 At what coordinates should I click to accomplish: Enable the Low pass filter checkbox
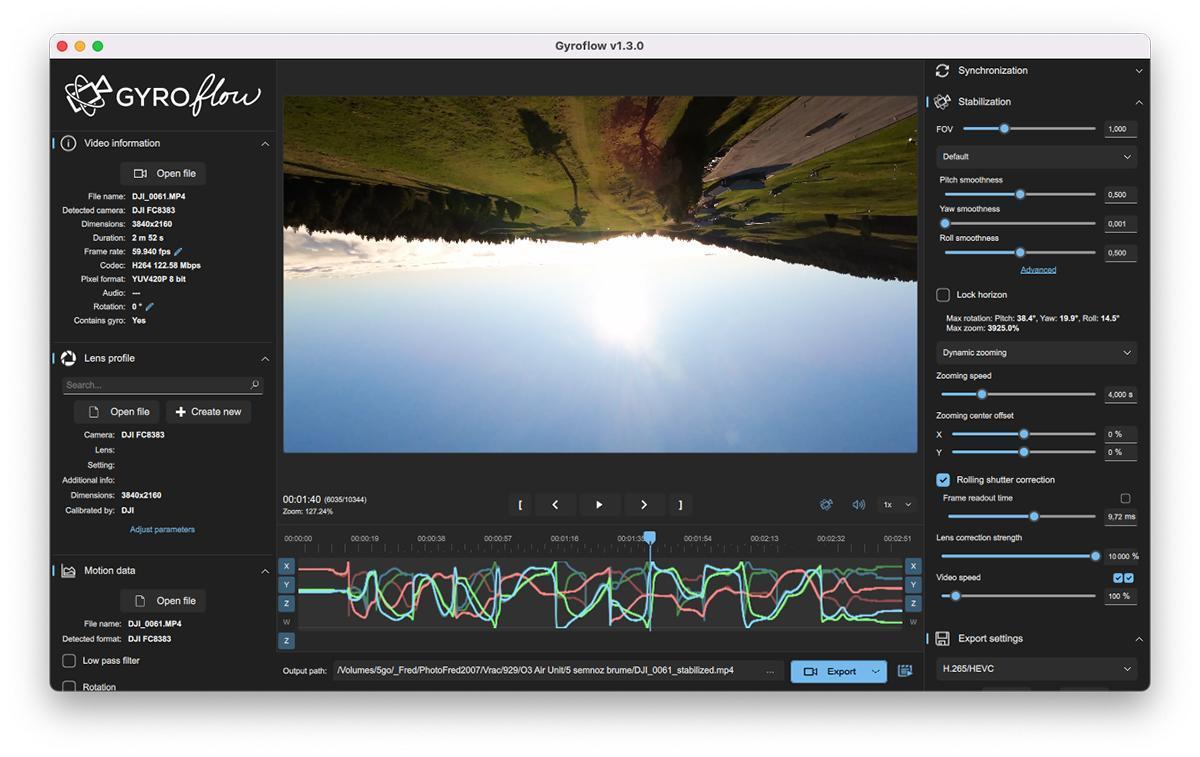point(69,661)
